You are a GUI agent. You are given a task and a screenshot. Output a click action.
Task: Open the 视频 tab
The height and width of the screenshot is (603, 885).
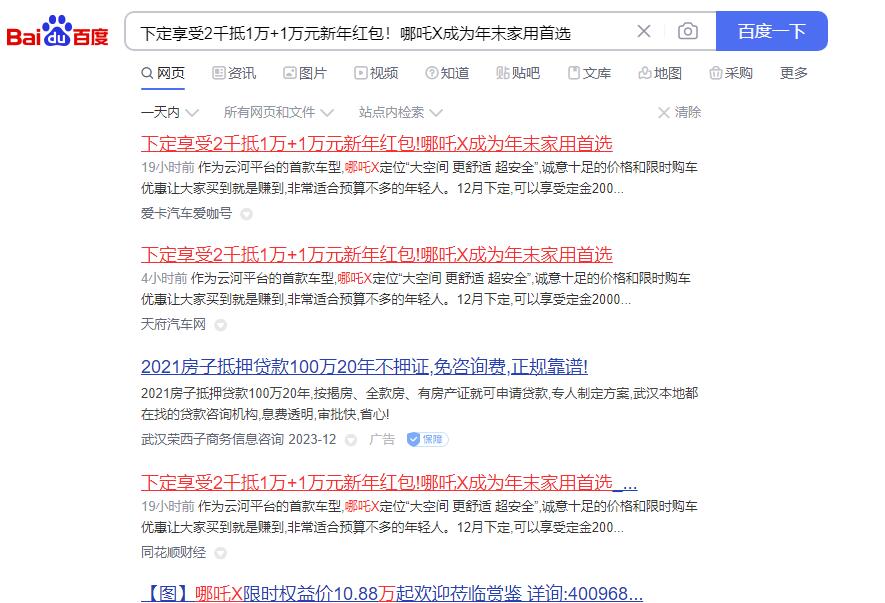pos(376,73)
